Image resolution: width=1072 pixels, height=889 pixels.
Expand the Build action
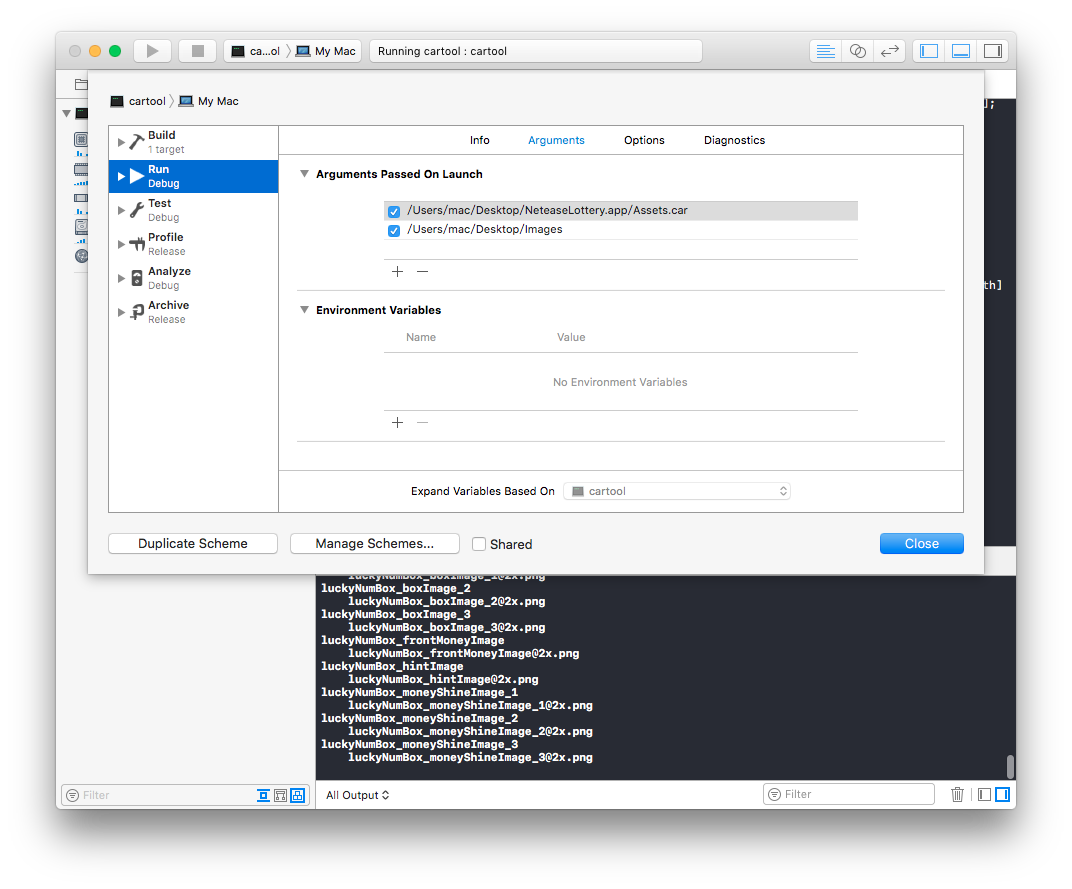[121, 142]
